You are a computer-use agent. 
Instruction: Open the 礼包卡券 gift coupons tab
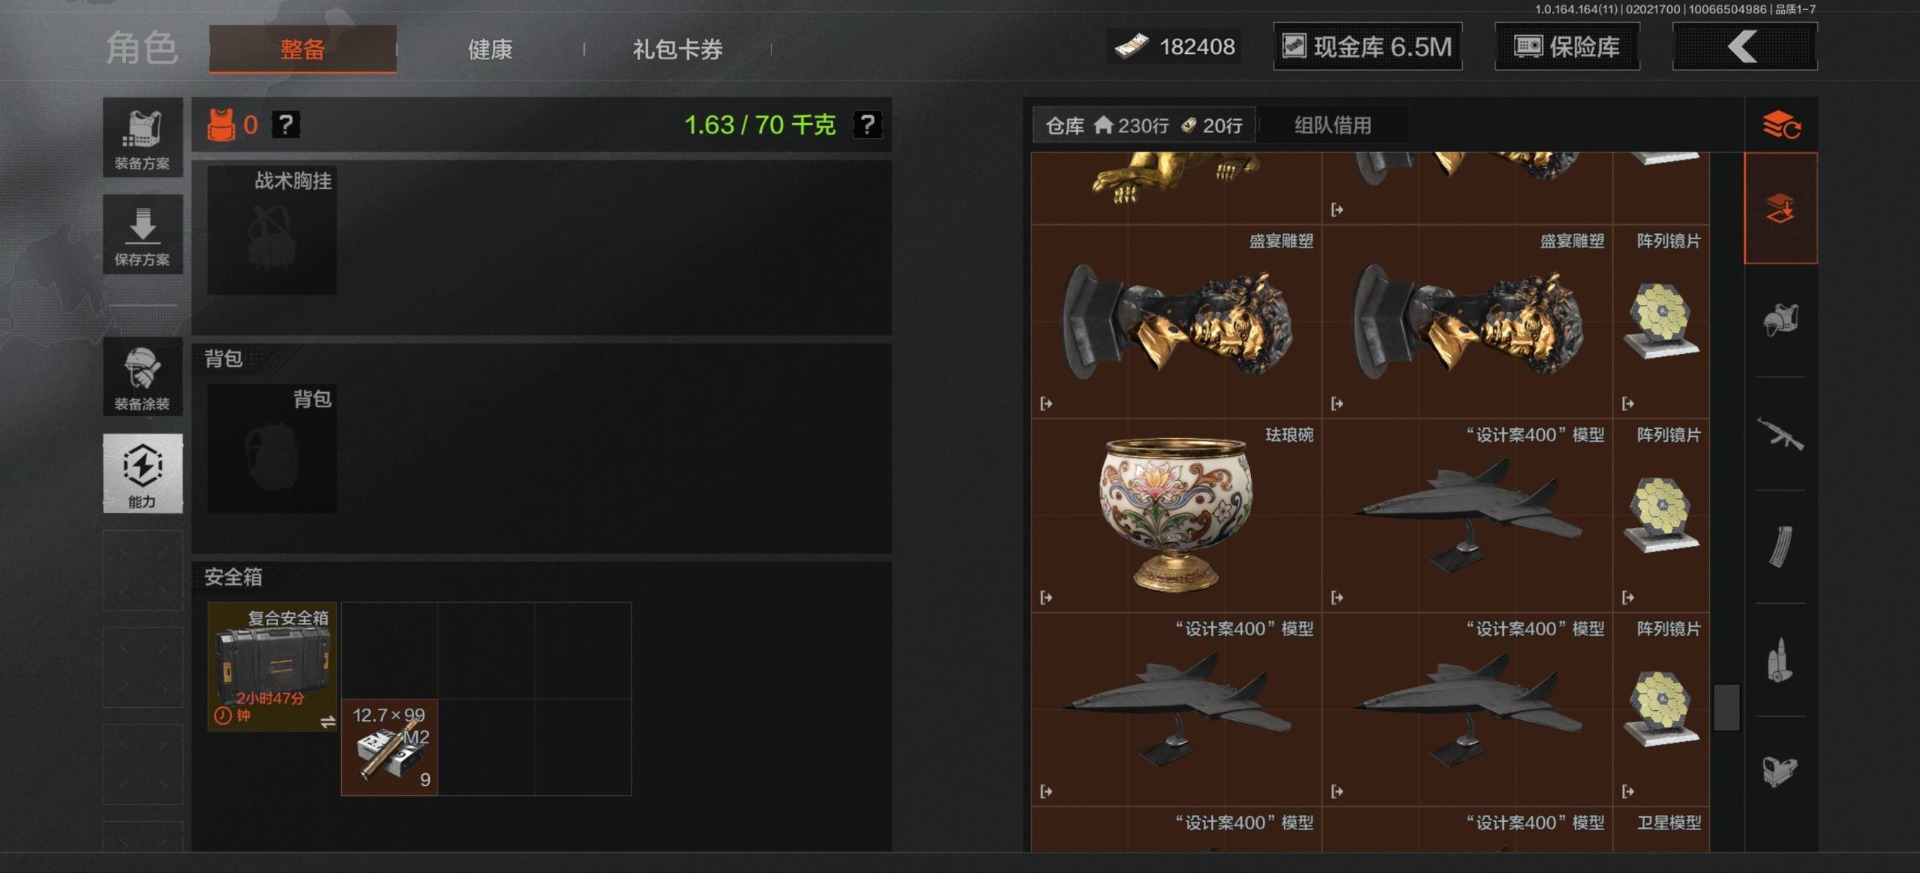(x=677, y=49)
